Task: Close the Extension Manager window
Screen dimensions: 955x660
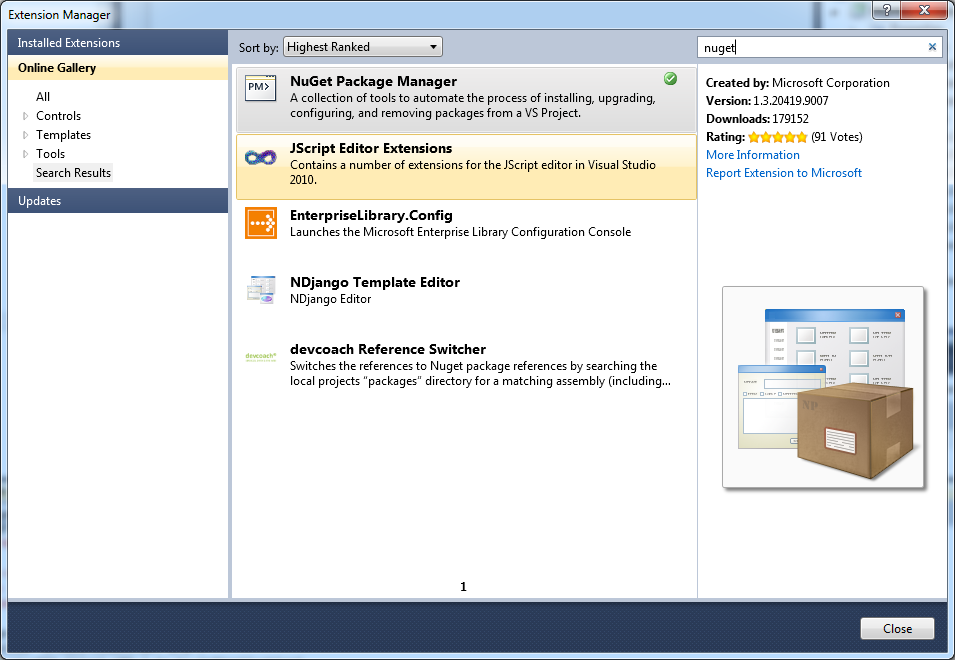Action: [924, 10]
